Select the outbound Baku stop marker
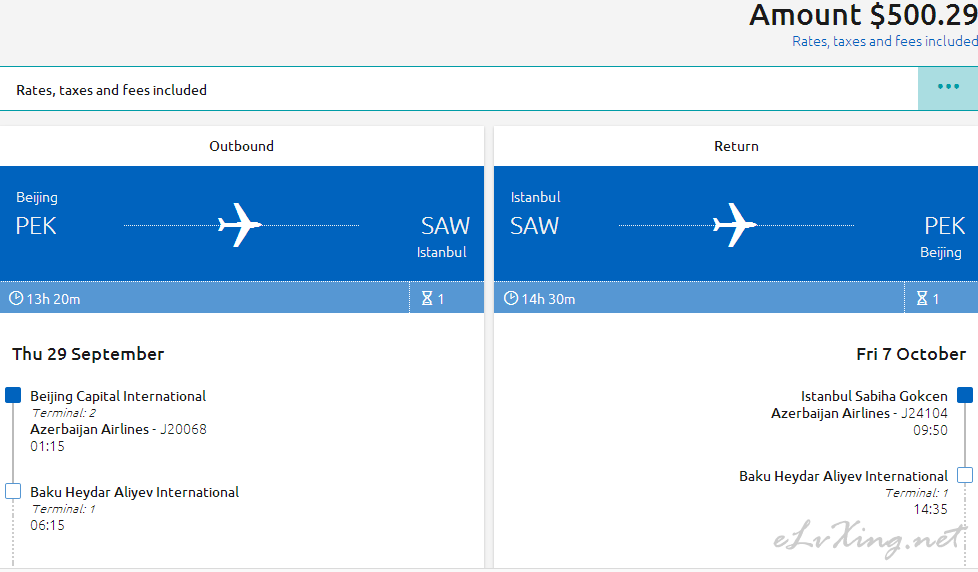 13,491
